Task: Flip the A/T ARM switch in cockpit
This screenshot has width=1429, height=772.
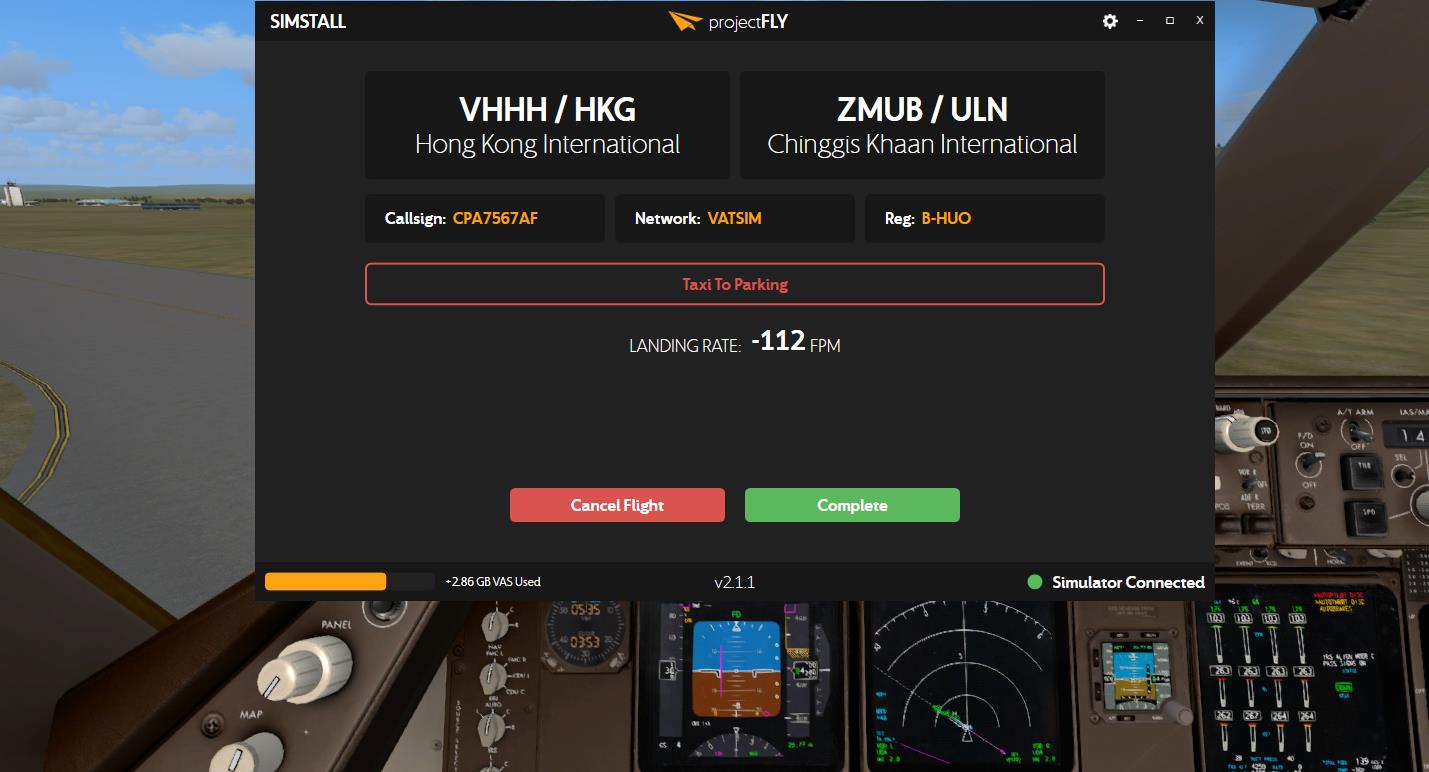Action: tap(1357, 431)
